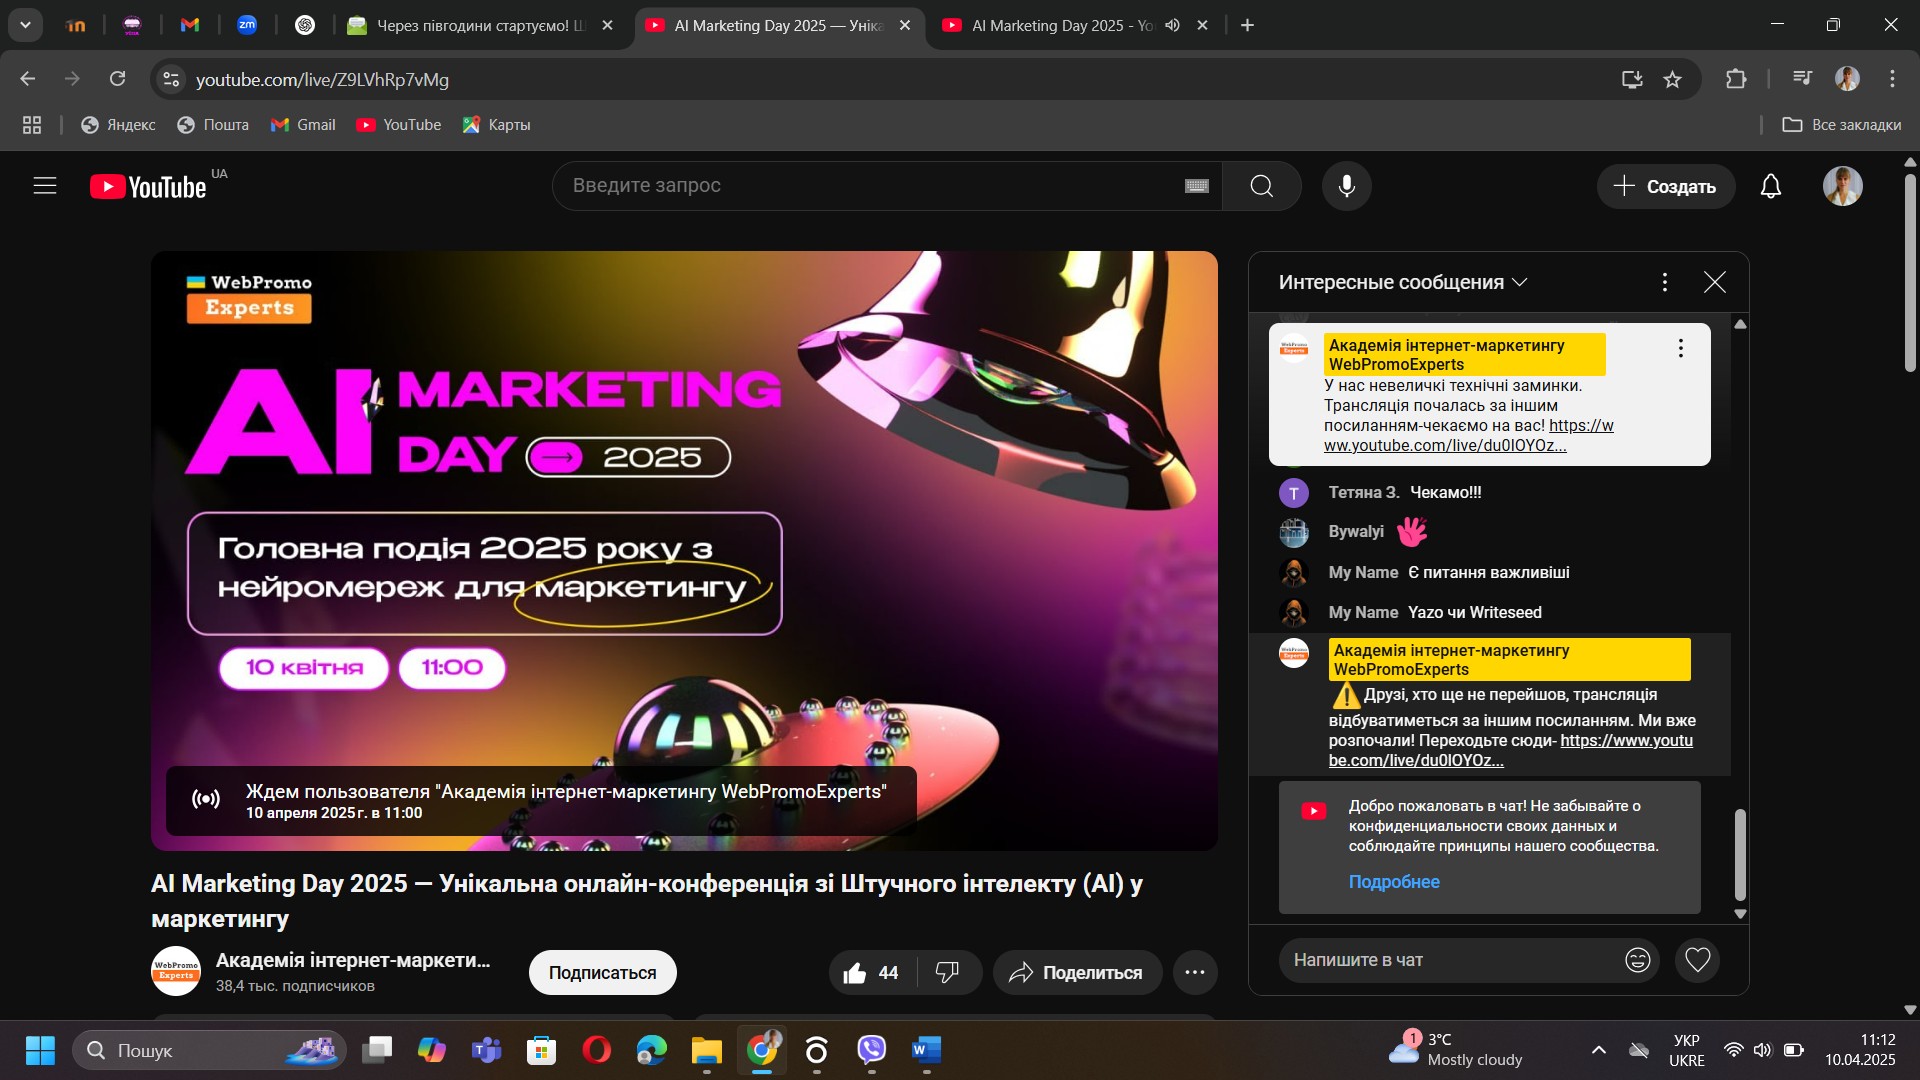Image resolution: width=1920 pixels, height=1080 pixels.
Task: Open the on-screen keyboard icon in search
Action: coord(1196,186)
